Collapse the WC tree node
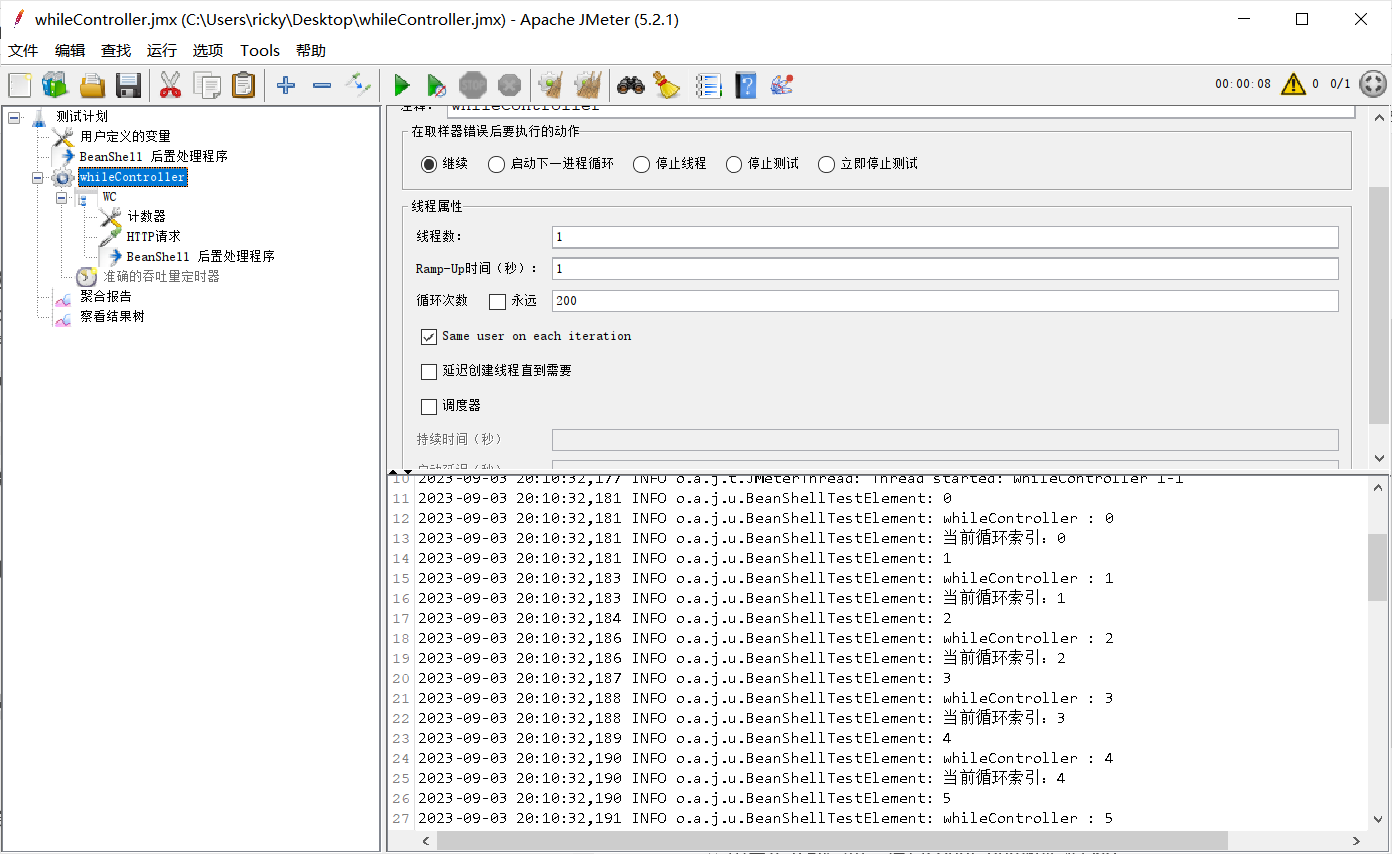 point(62,197)
